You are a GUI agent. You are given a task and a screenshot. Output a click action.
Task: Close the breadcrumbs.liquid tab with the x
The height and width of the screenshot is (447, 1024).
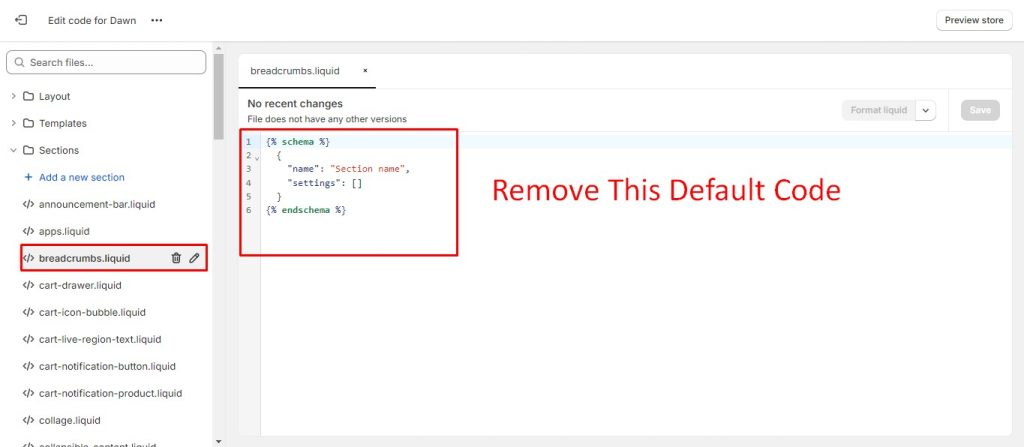[x=365, y=71]
